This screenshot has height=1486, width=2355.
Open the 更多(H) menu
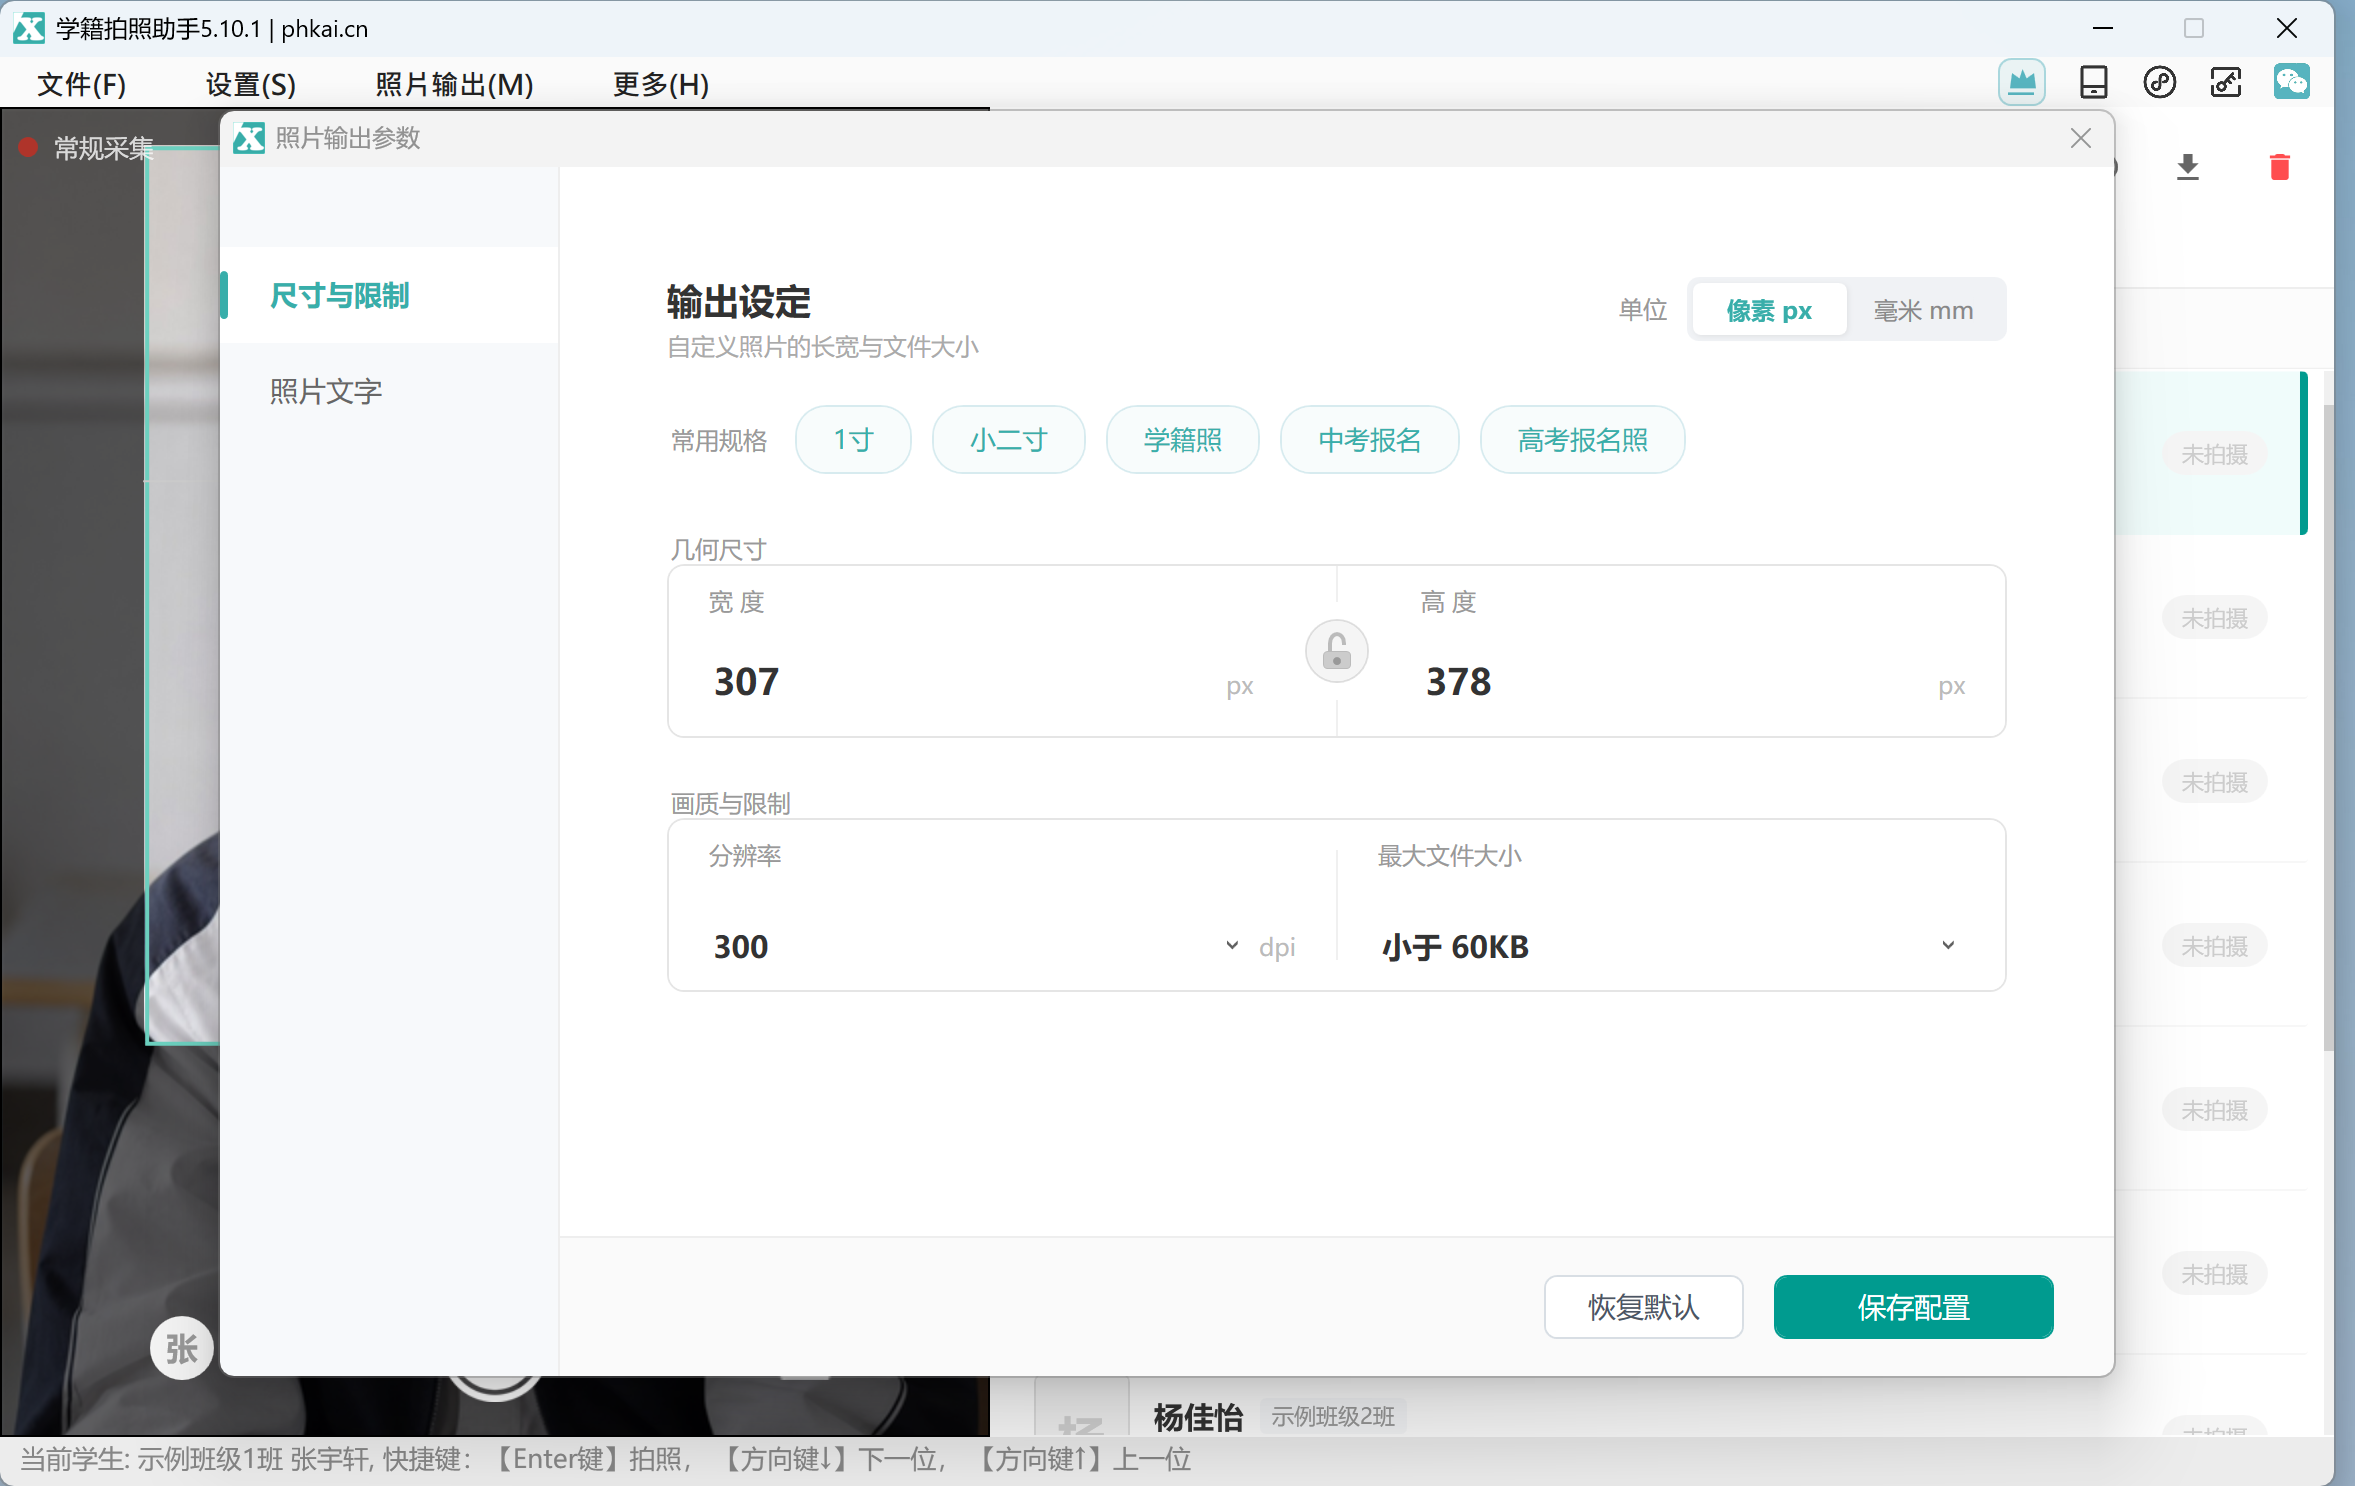click(x=661, y=84)
